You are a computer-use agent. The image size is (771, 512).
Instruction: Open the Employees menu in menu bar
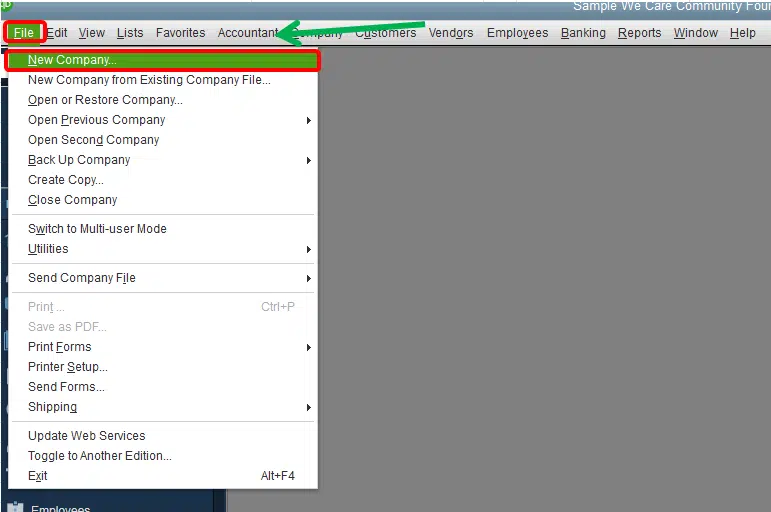(x=517, y=33)
